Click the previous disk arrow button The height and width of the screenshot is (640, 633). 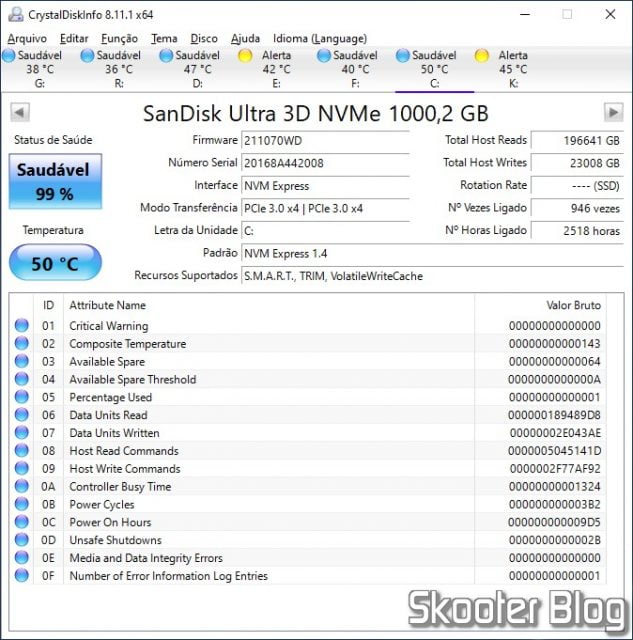click(20, 112)
